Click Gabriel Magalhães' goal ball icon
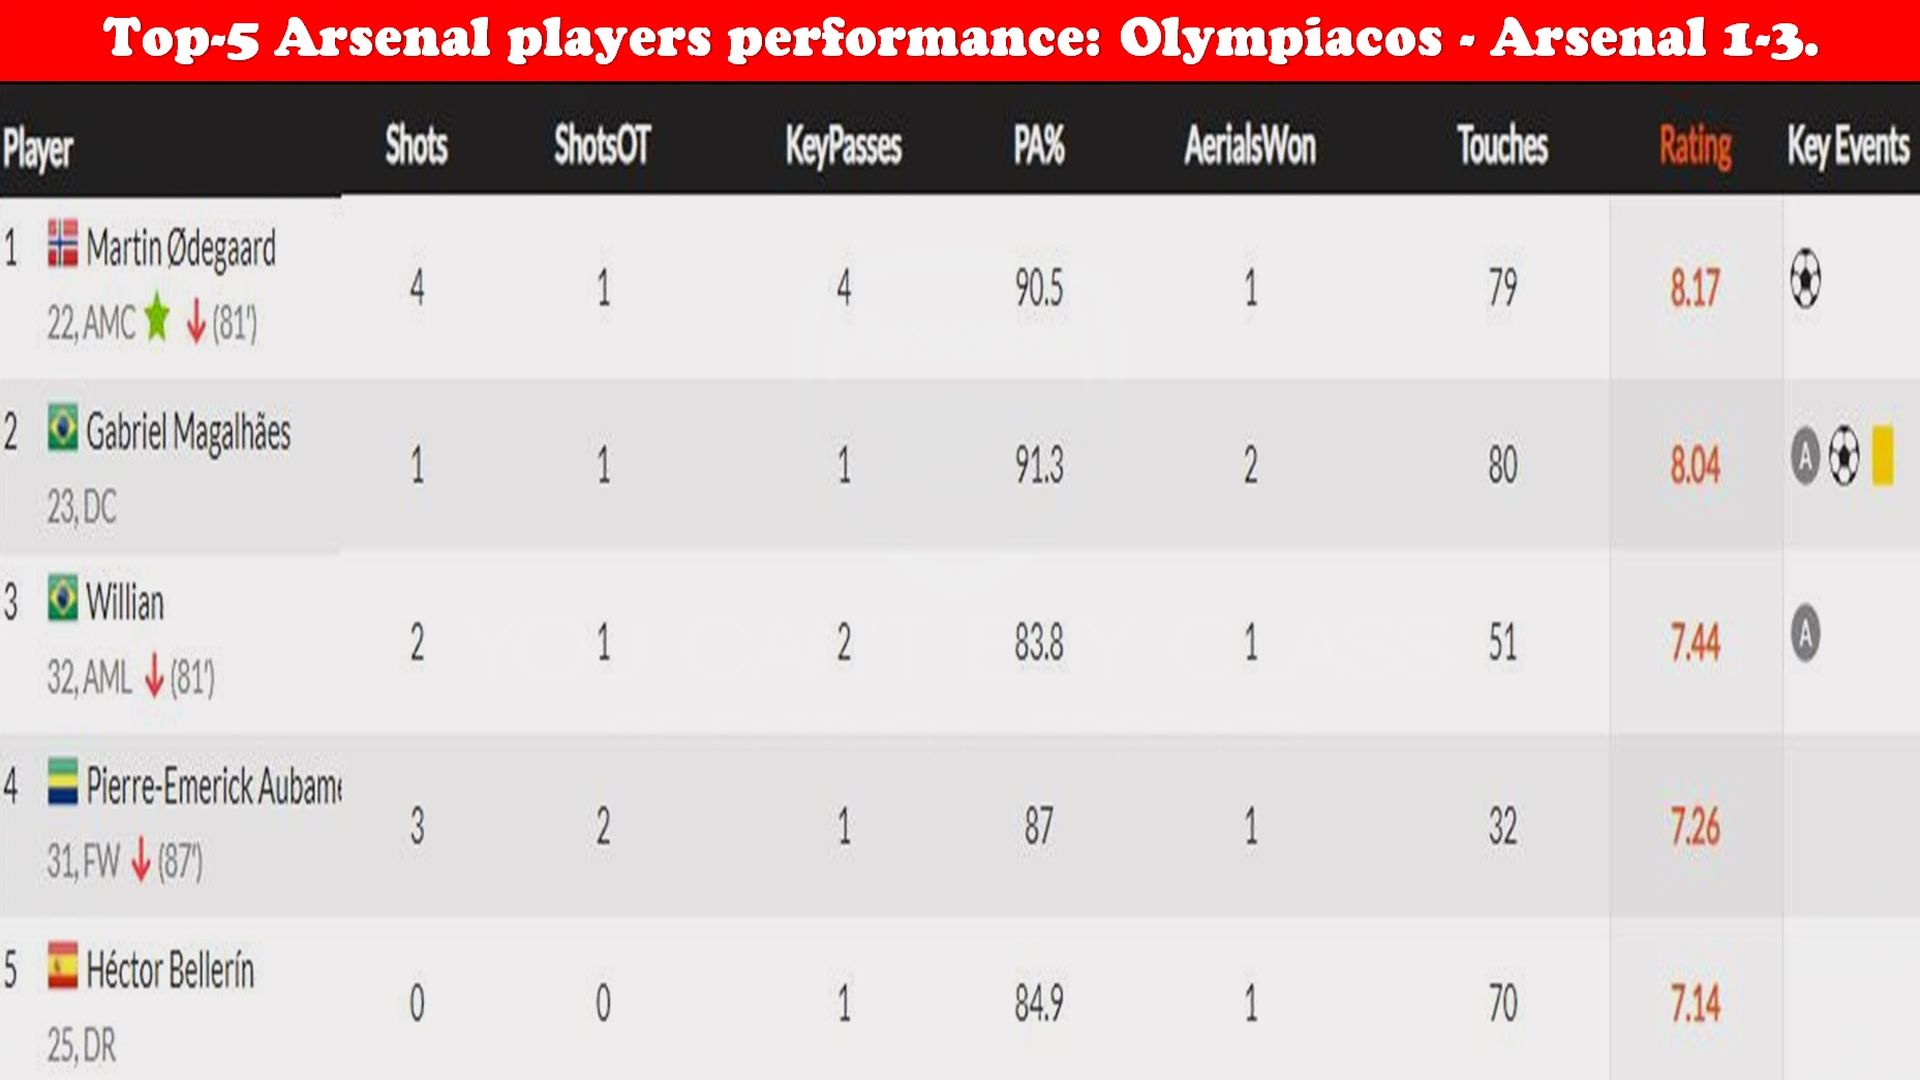The image size is (1920, 1080). pos(1844,456)
